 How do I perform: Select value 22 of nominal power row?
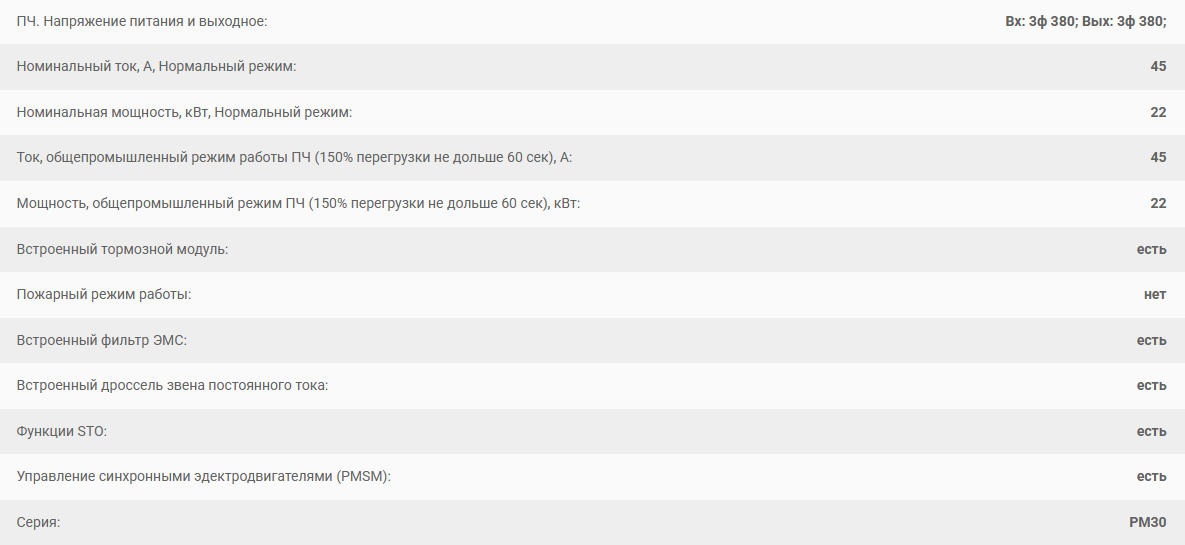click(1159, 112)
